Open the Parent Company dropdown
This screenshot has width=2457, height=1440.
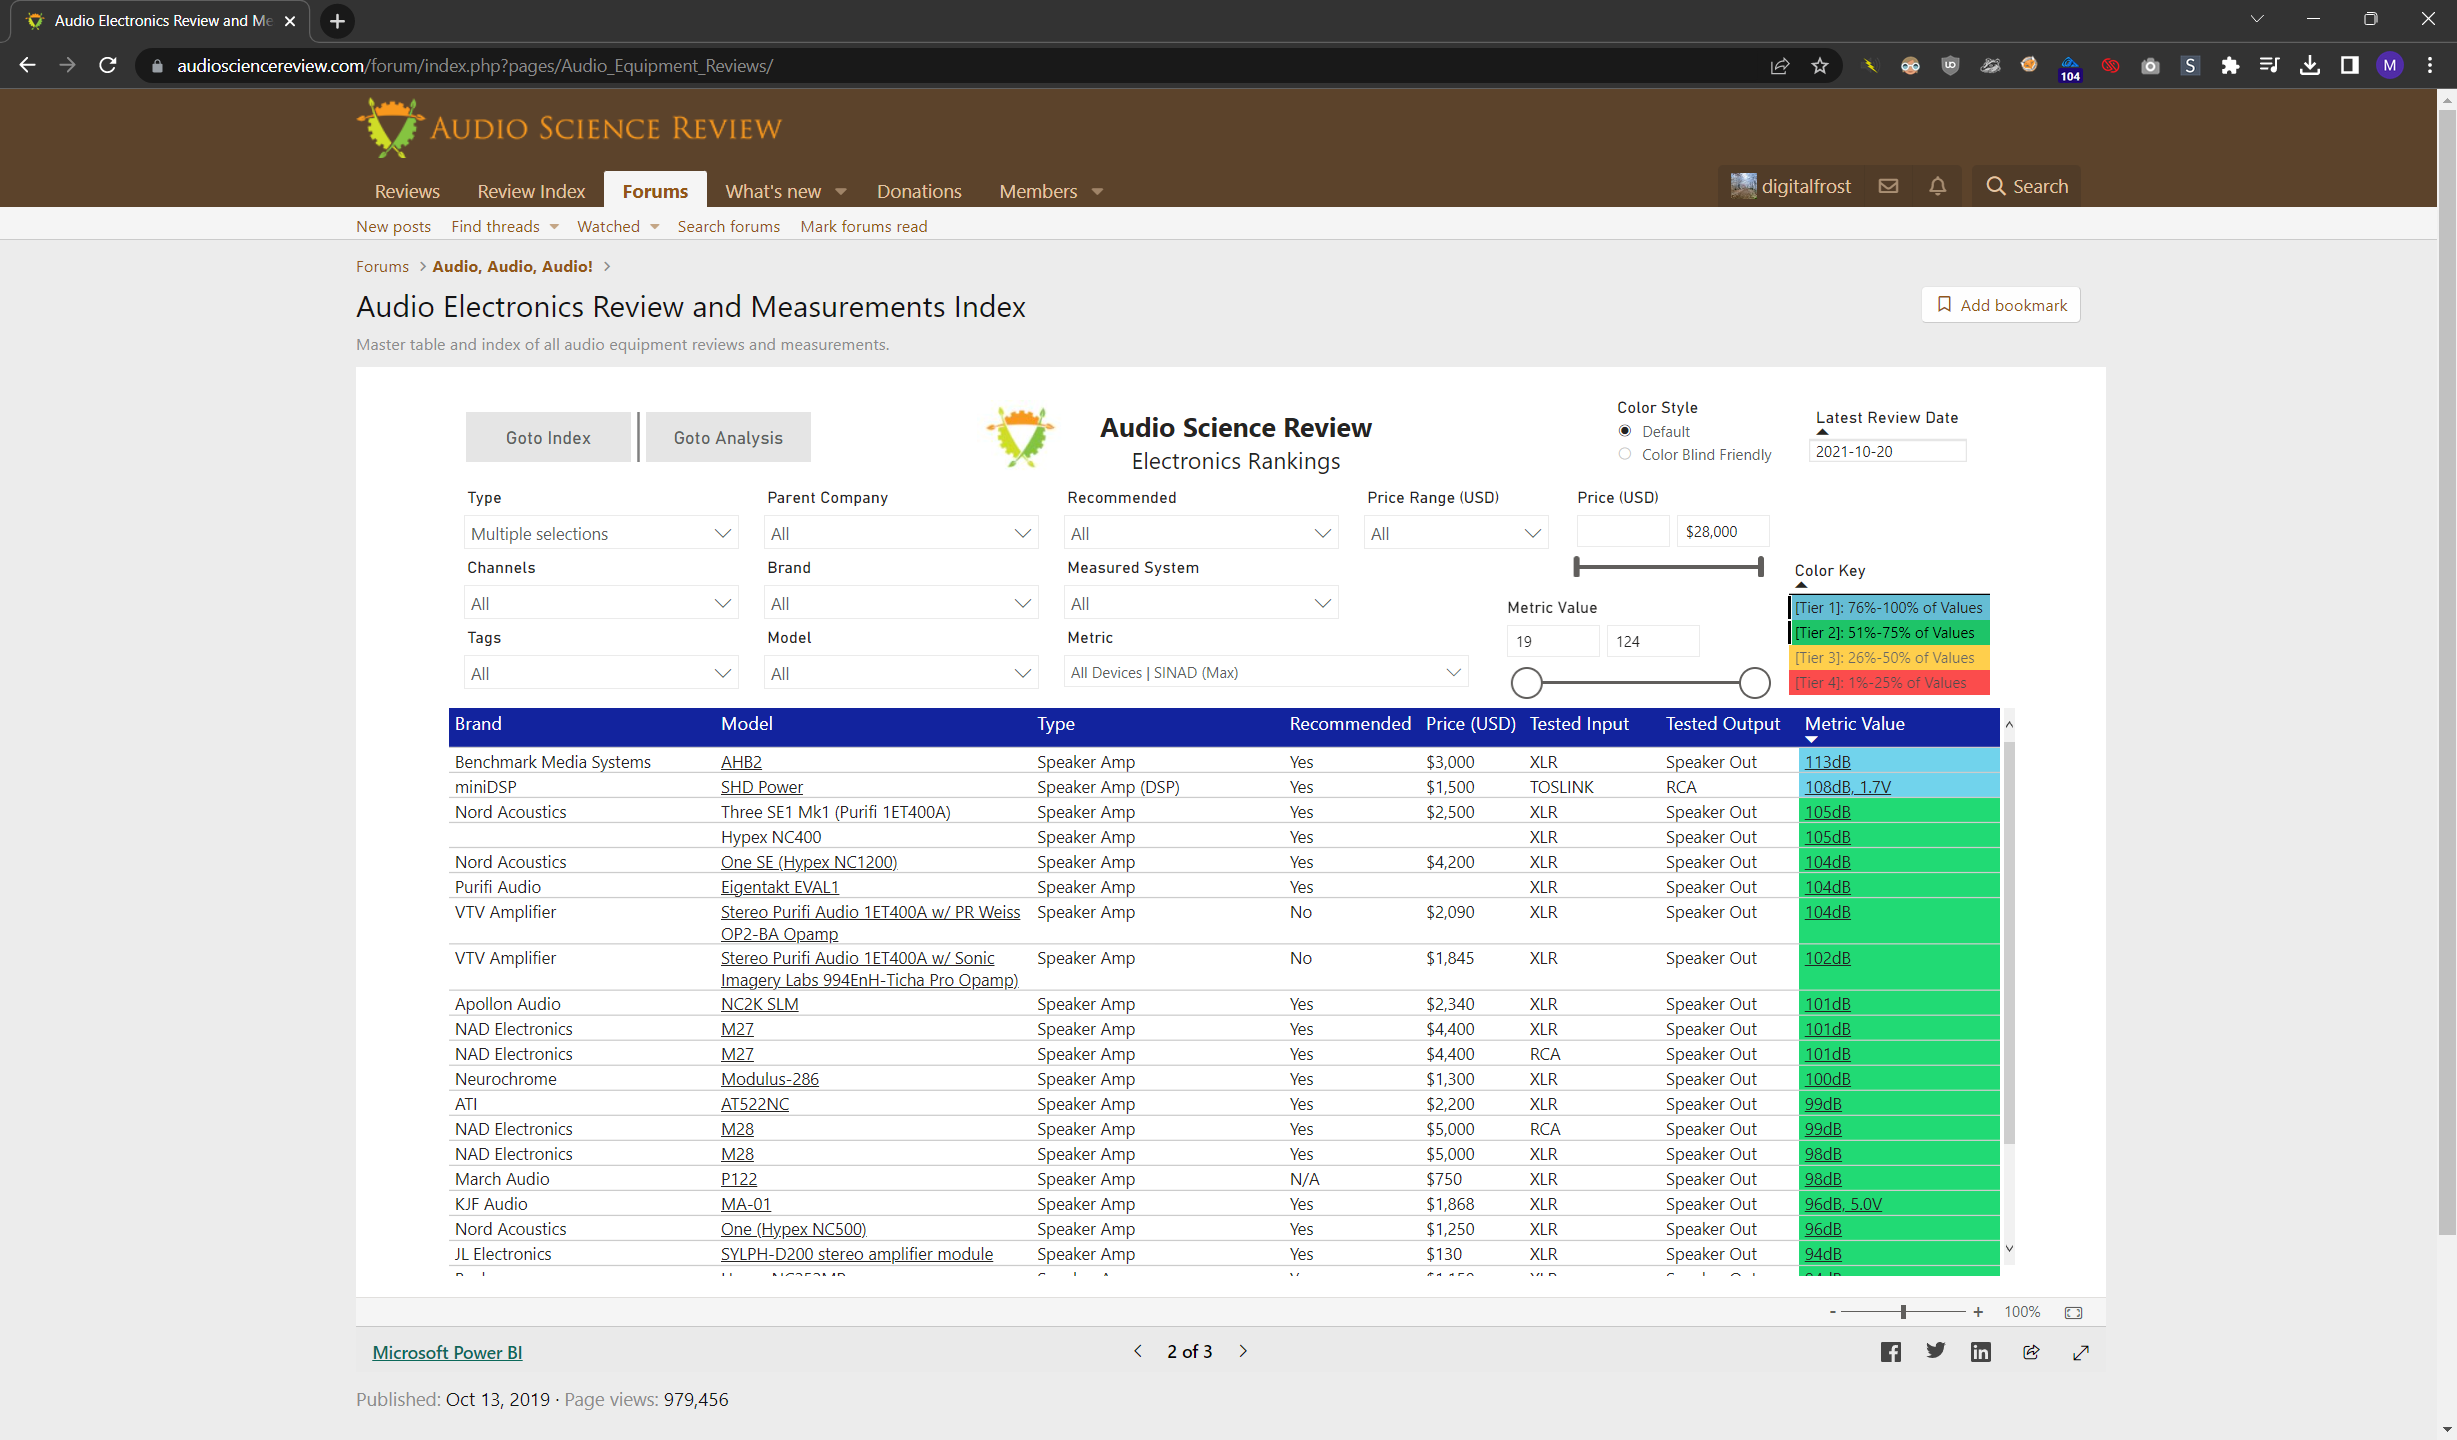[x=901, y=533]
